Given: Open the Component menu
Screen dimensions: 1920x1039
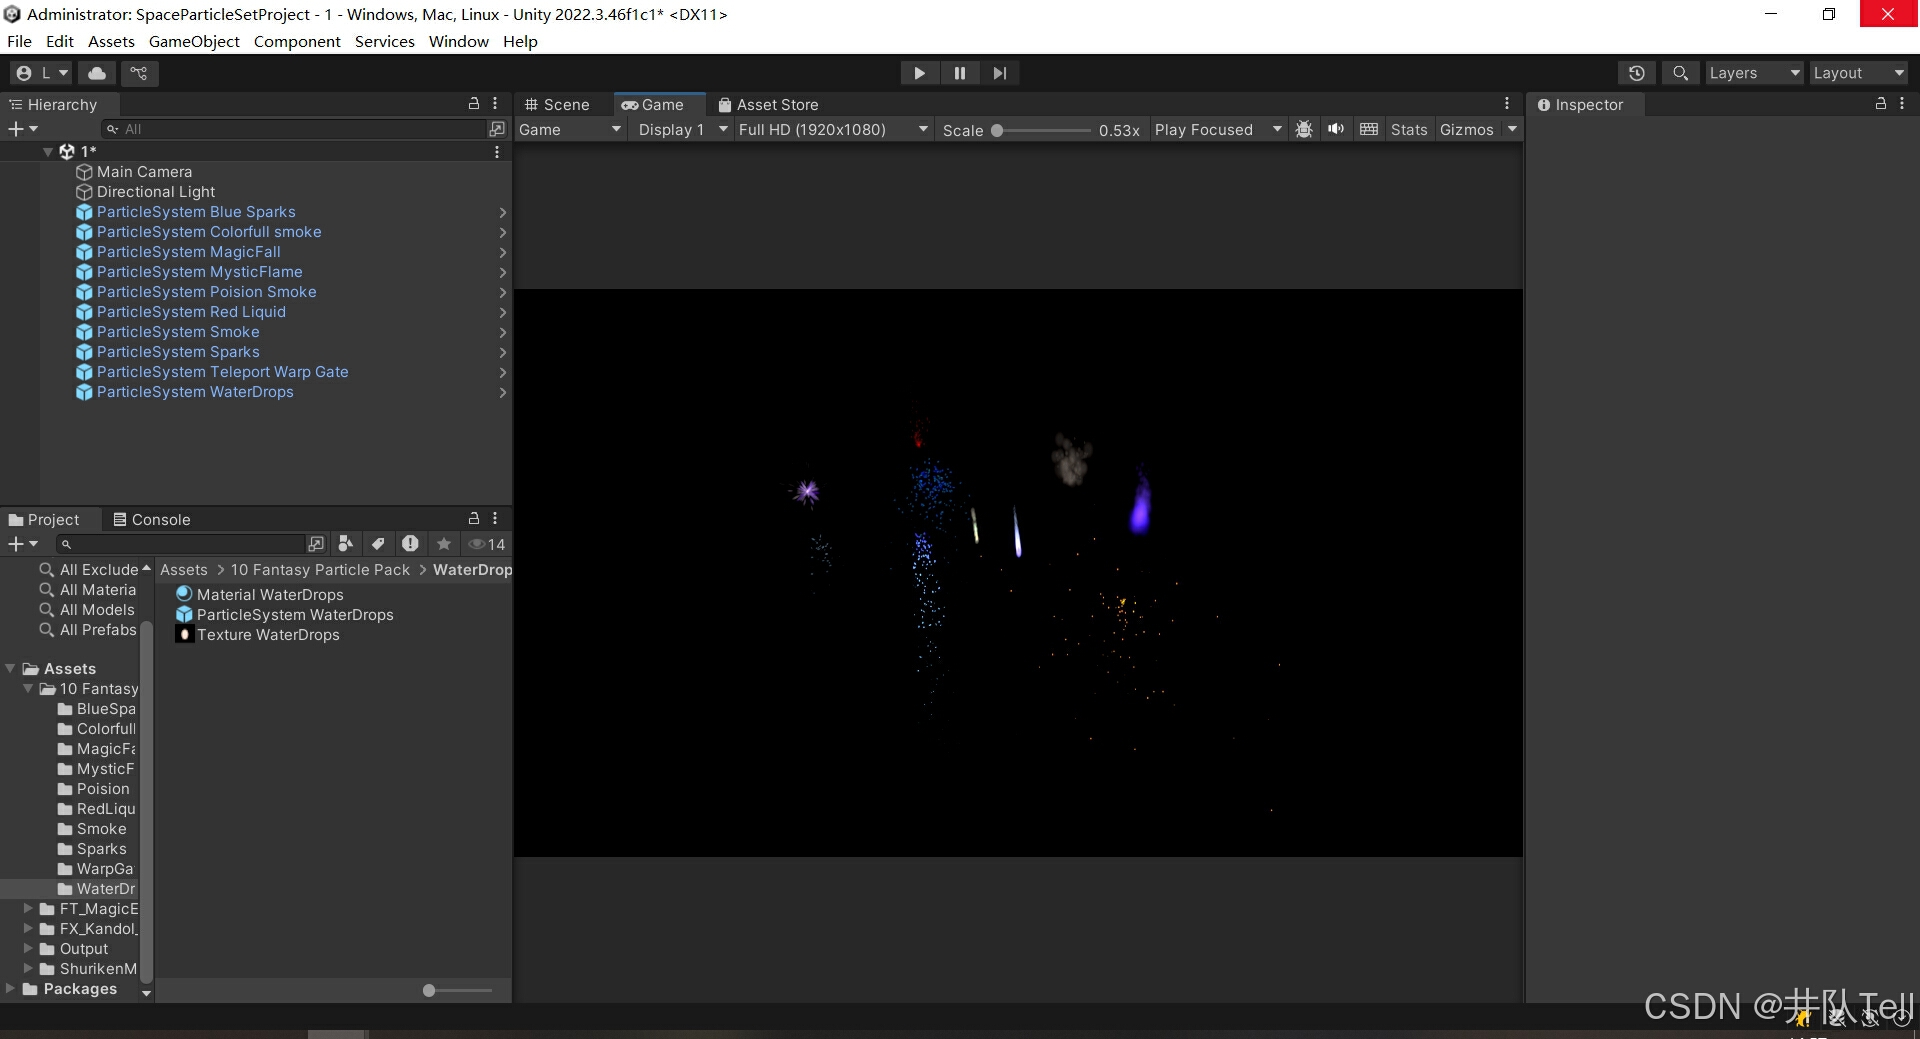Looking at the screenshot, I should [297, 41].
